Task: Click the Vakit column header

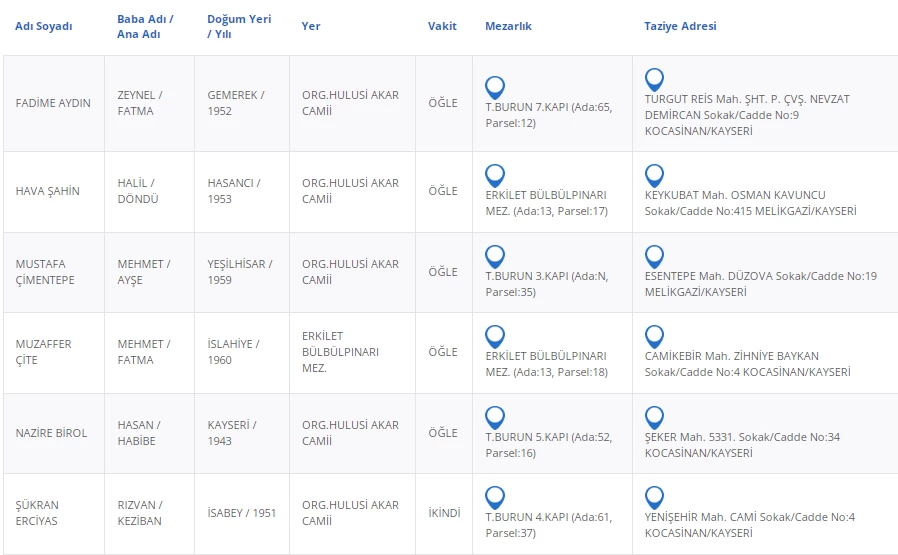Action: coord(442,27)
